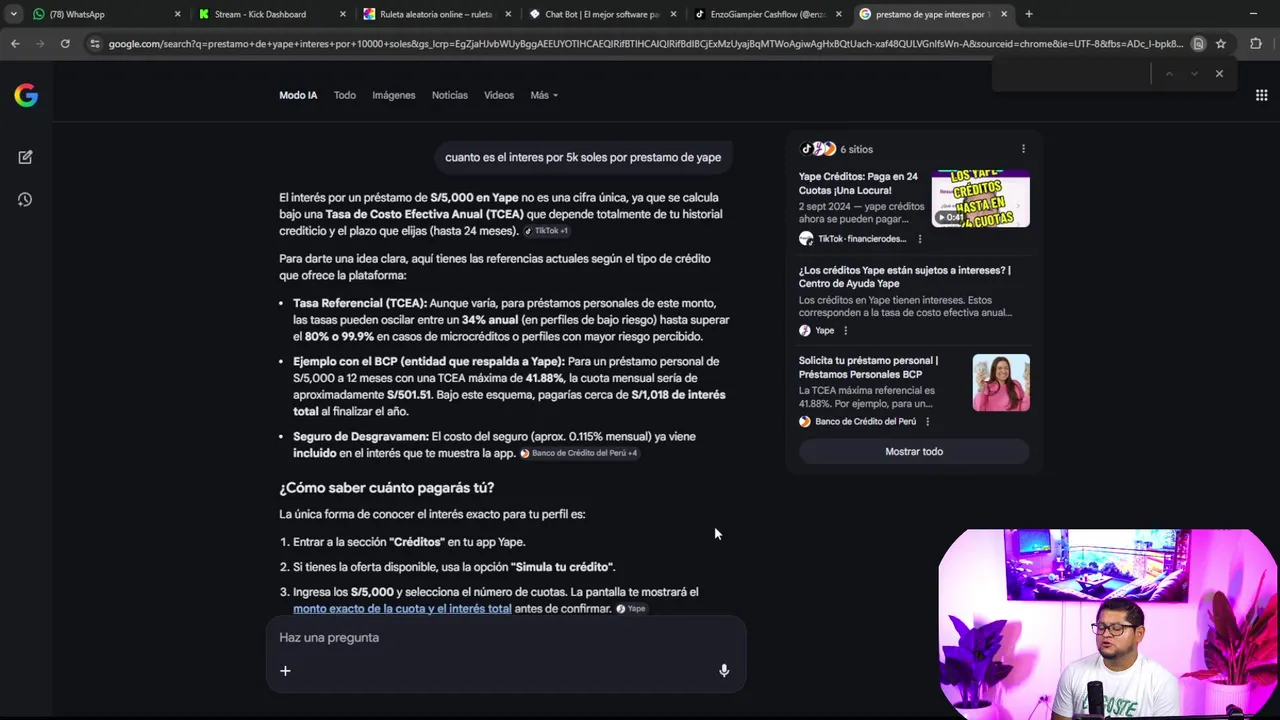Go to next find result
This screenshot has height=720, width=1280.
pyautogui.click(x=1194, y=73)
